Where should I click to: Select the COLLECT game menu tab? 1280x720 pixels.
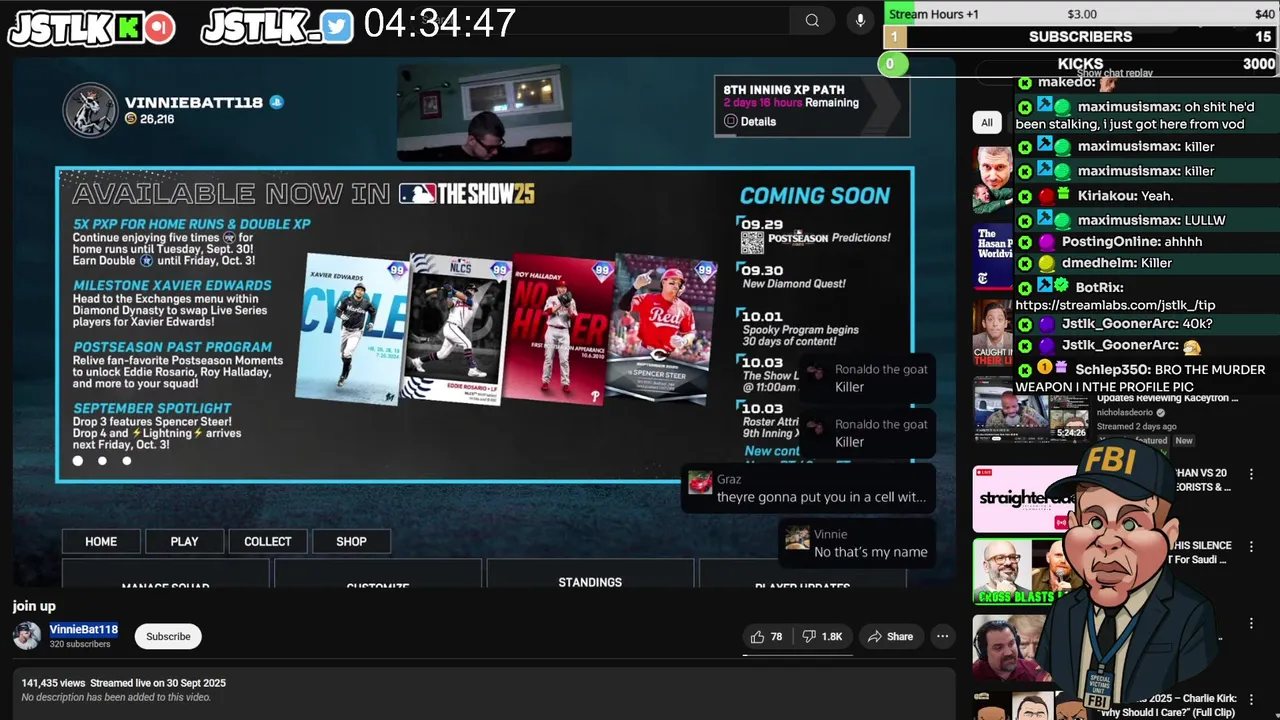(x=268, y=541)
